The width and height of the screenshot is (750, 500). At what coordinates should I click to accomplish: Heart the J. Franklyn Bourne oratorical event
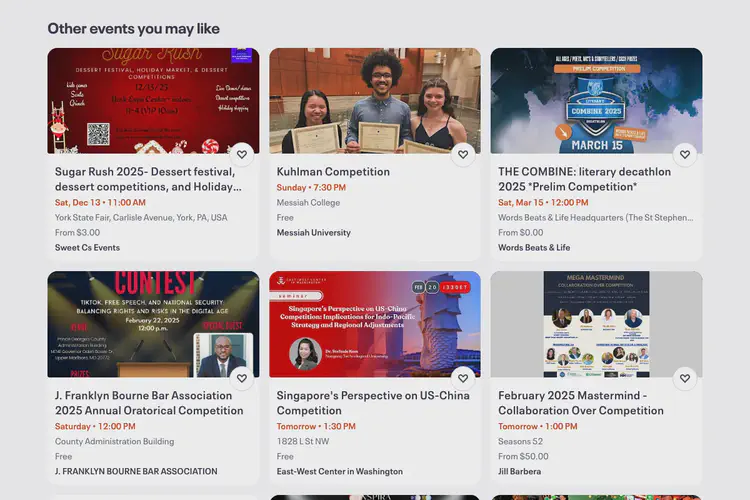pos(241,379)
